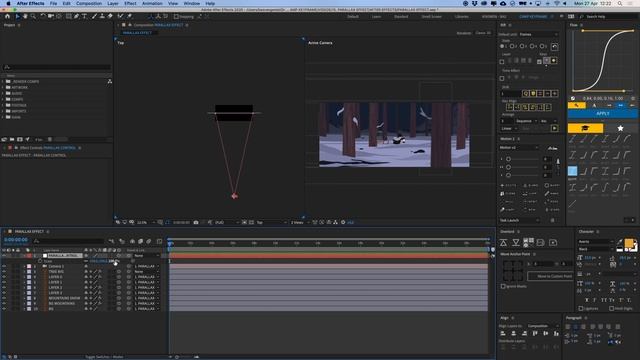Hide the MOUNTAINS SNOW layer
Image resolution: width=640 pixels, height=360 pixels.
(x=4, y=298)
